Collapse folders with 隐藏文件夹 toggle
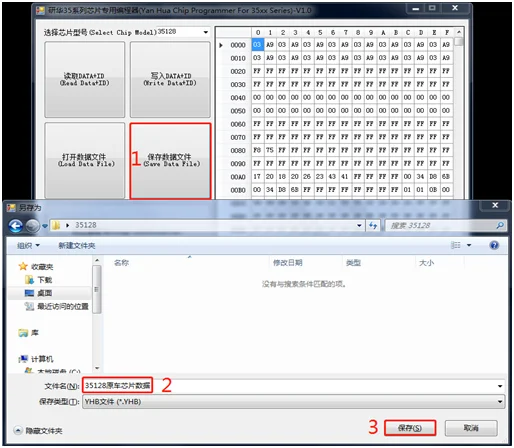Image resolution: width=514 pixels, height=448 pixels. pos(38,431)
